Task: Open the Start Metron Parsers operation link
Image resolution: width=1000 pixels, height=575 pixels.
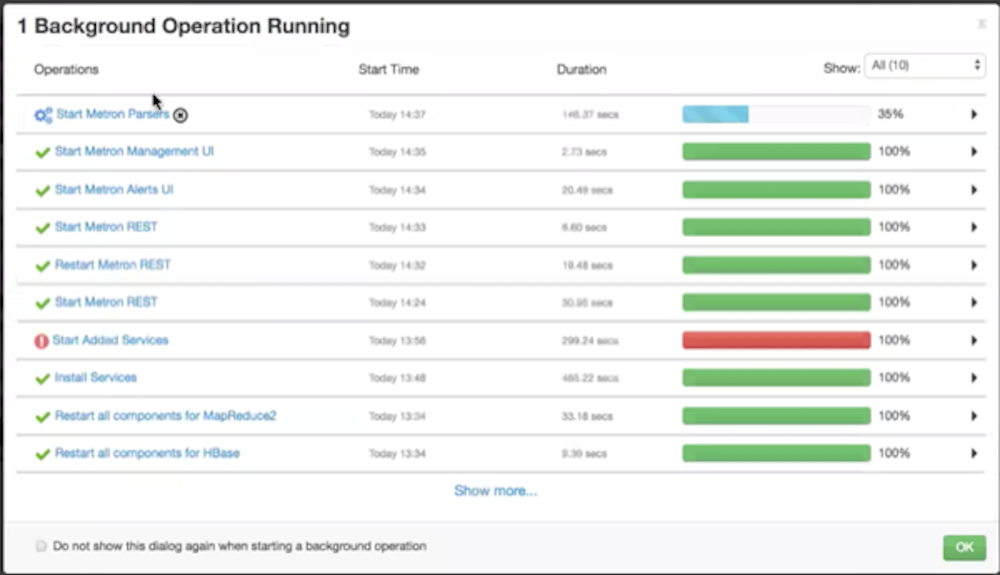Action: [x=113, y=114]
